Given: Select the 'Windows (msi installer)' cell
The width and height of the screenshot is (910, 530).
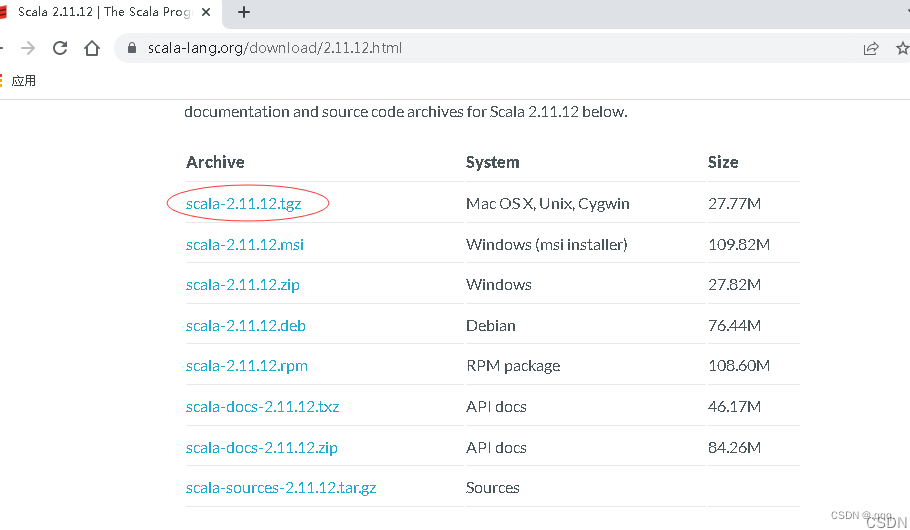Looking at the screenshot, I should pos(547,244).
